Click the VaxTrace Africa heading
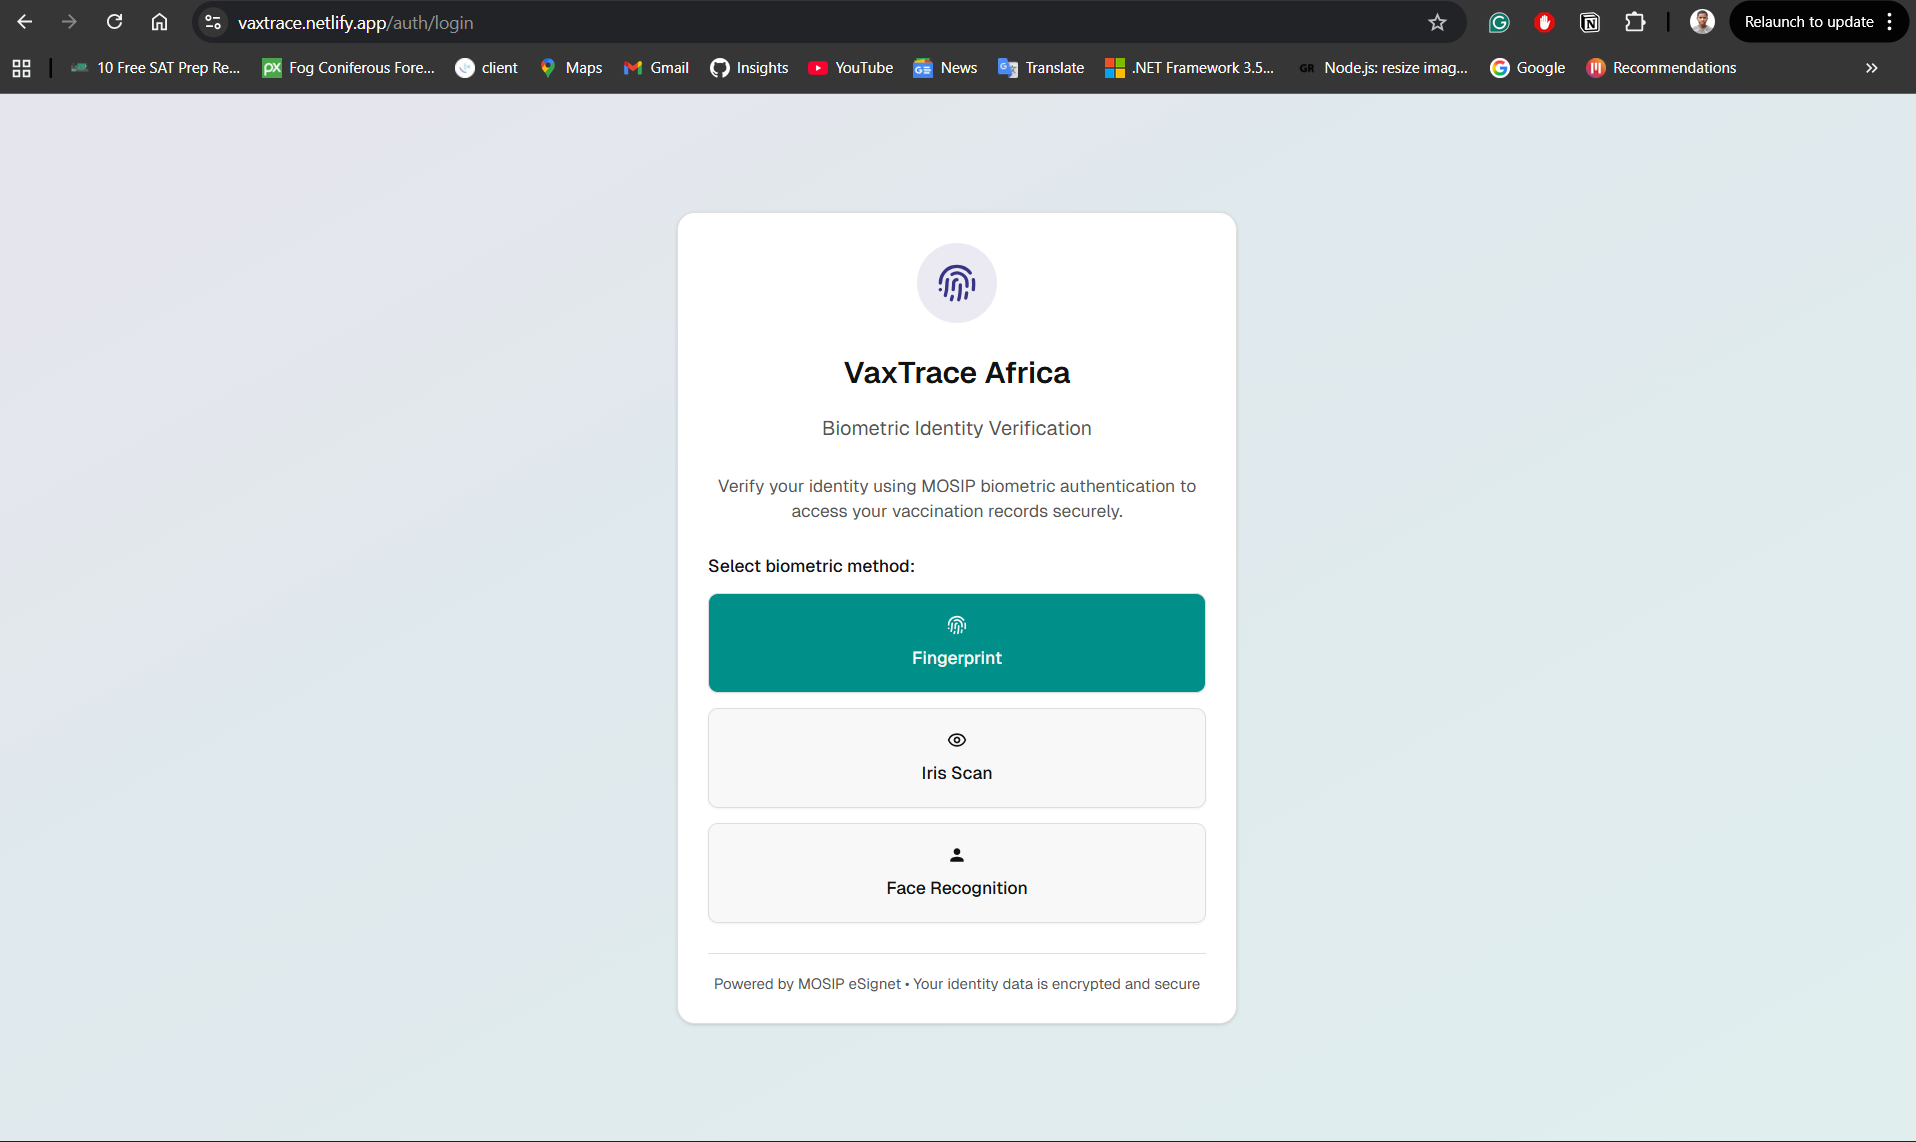Screen dimensions: 1916x1142 957,373
